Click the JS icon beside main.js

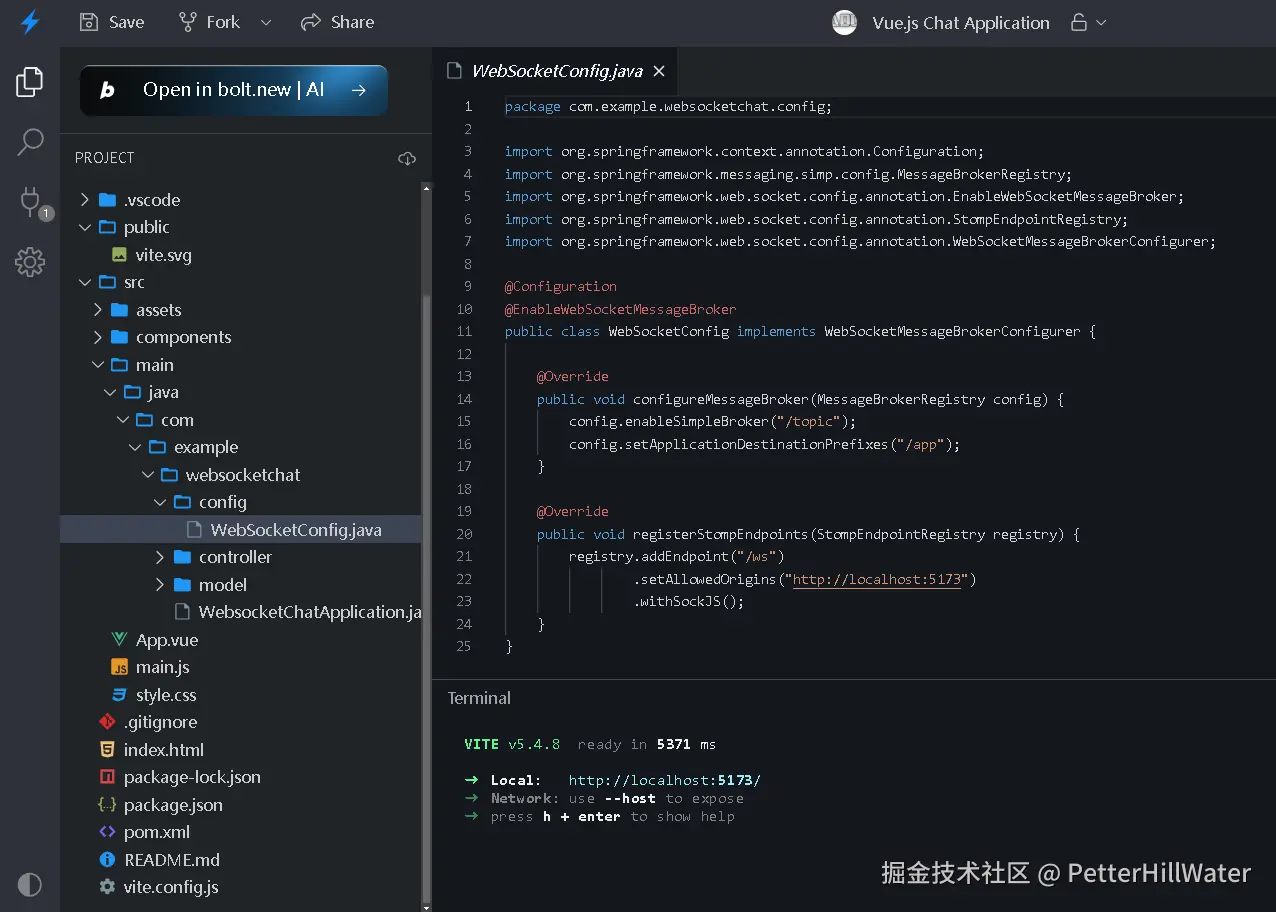click(120, 667)
